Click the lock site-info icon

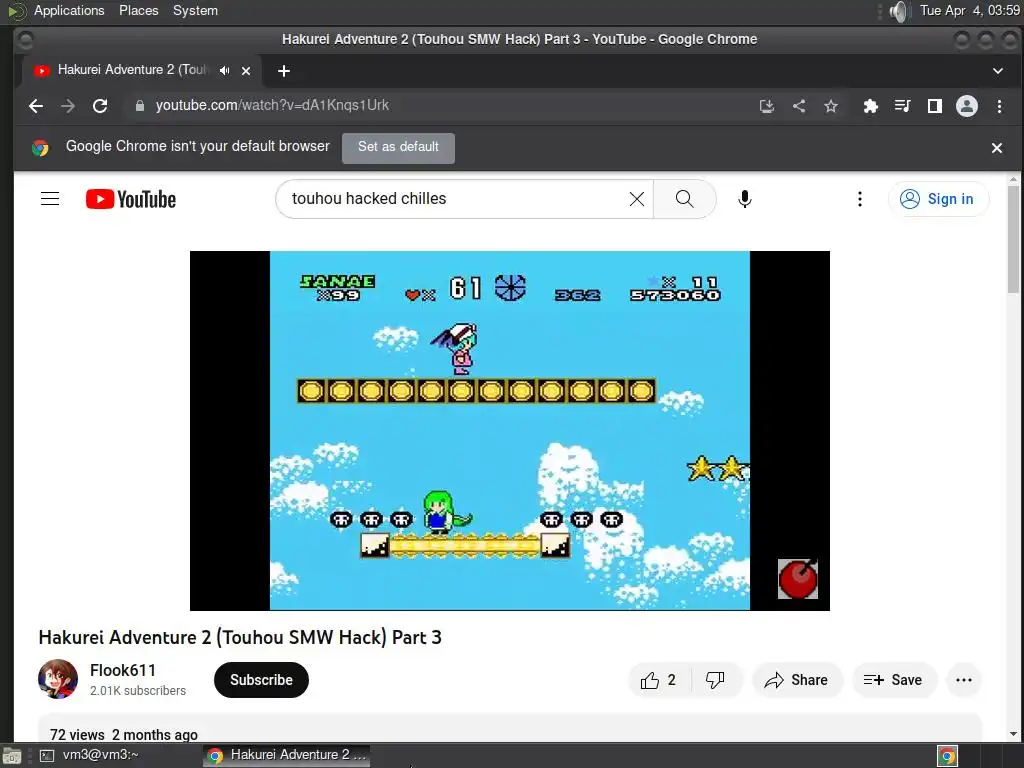[139, 106]
